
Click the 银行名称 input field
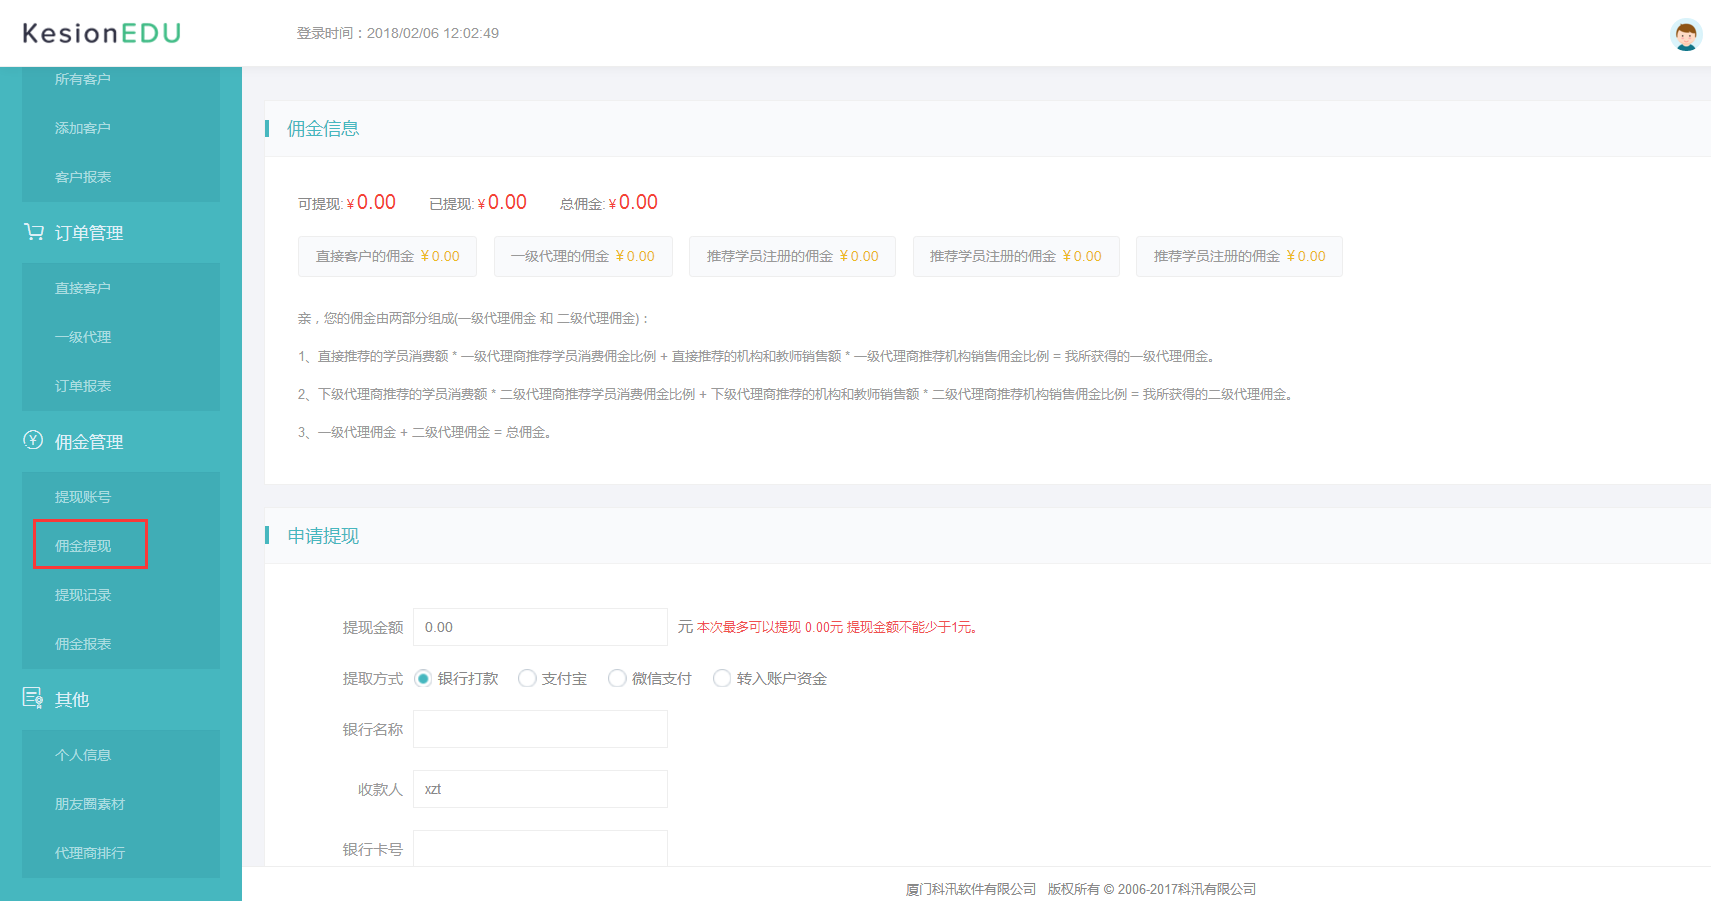(540, 729)
